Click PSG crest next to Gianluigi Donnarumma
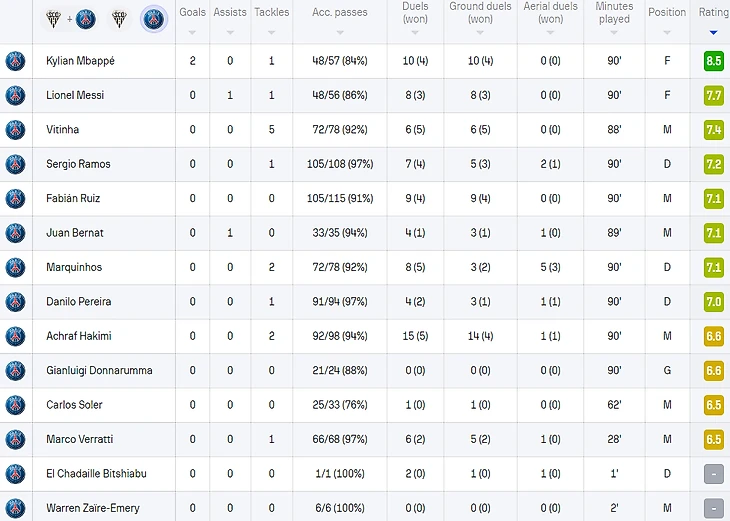Screen dimensions: 730x521 coord(15,370)
